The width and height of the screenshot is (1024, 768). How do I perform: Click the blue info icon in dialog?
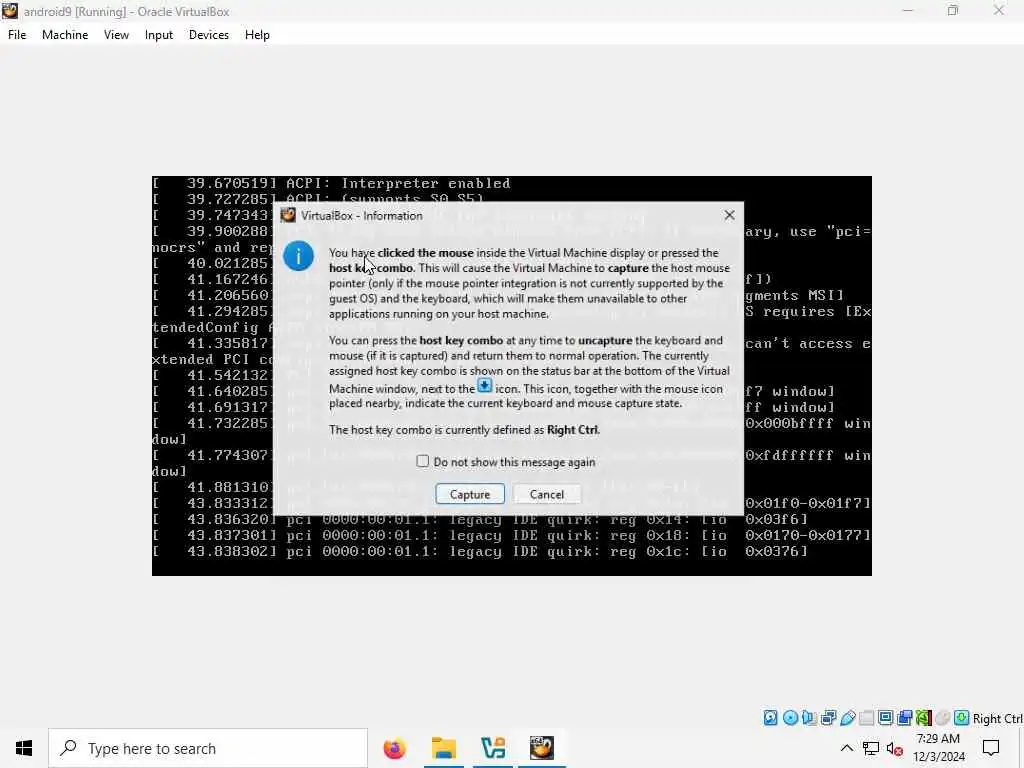(298, 256)
